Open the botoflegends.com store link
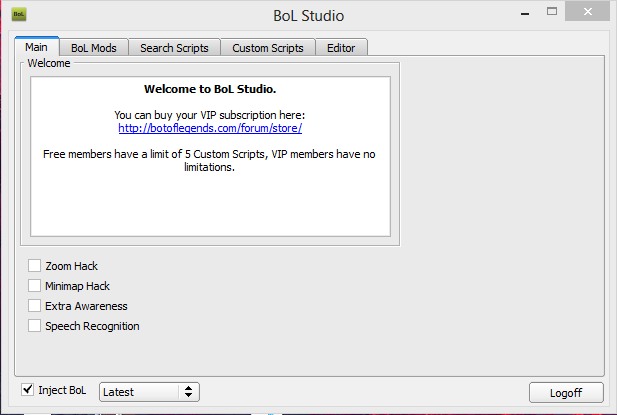The height and width of the screenshot is (415, 617). point(210,128)
